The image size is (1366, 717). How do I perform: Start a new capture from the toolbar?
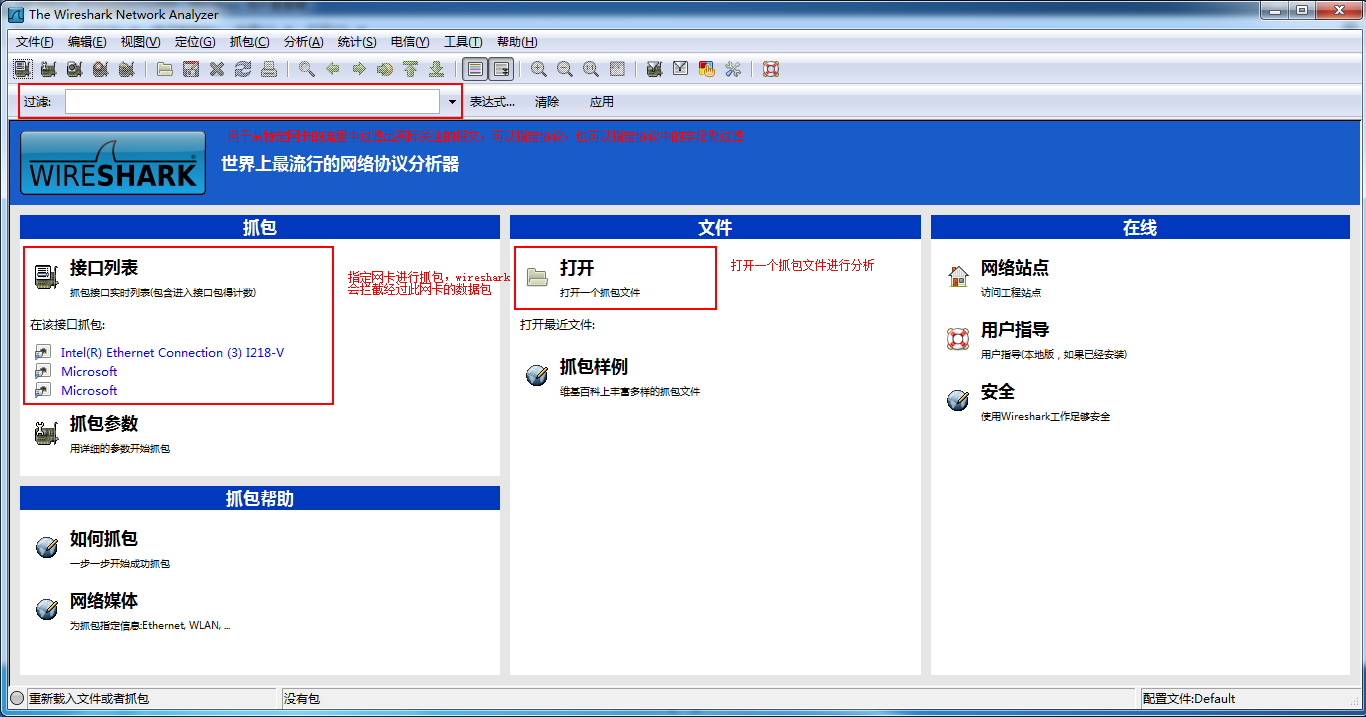tap(74, 69)
